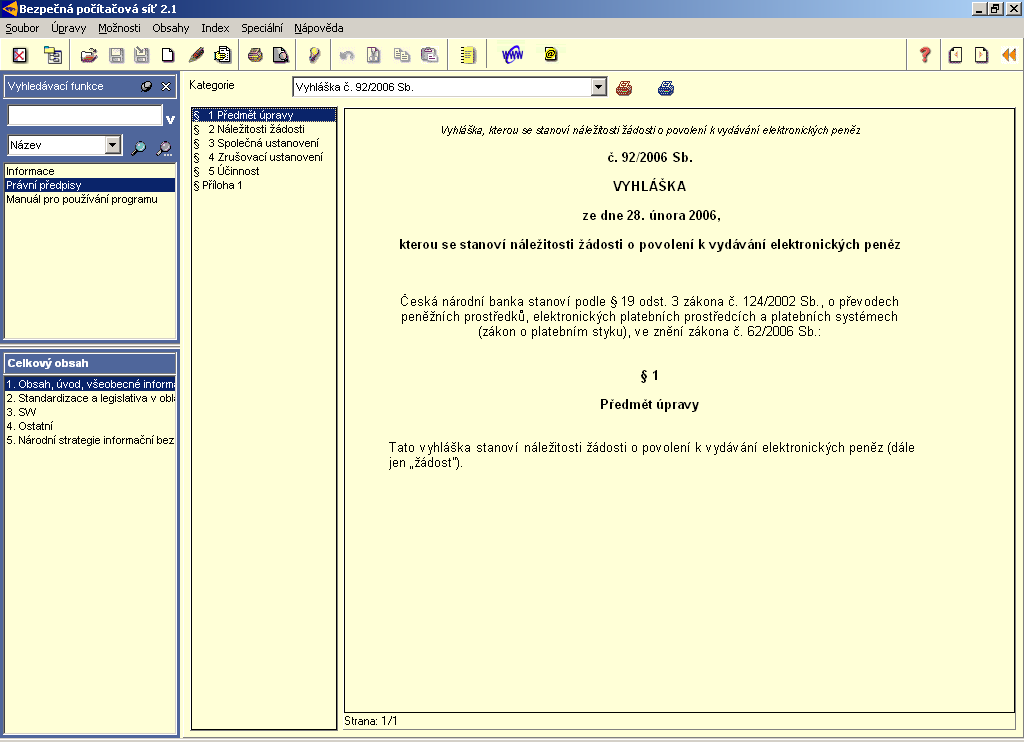Viewport: 1024px width, 742px height.
Task: Click the documents-with-pointer toolbar icon
Action: pos(223,56)
